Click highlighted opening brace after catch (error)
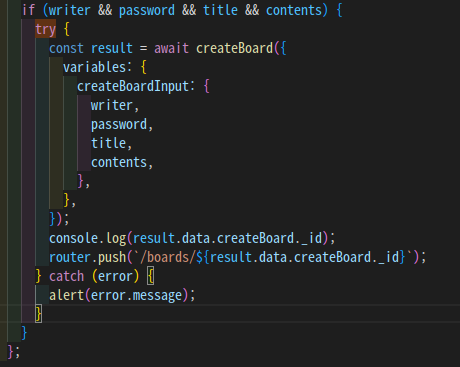The width and height of the screenshot is (460, 367). coord(150,276)
